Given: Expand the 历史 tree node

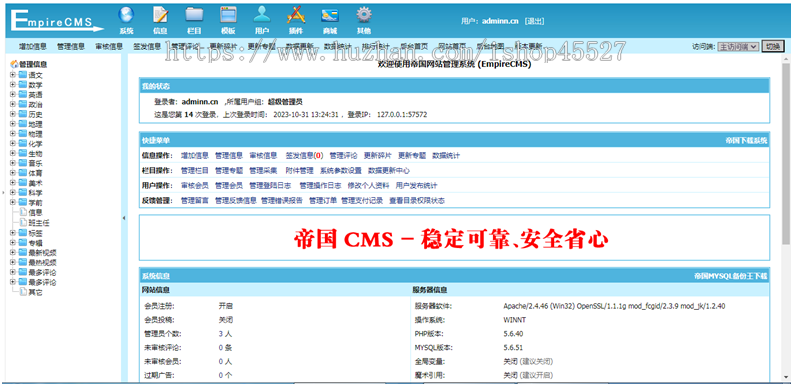Looking at the screenshot, I should pyautogui.click(x=13, y=114).
